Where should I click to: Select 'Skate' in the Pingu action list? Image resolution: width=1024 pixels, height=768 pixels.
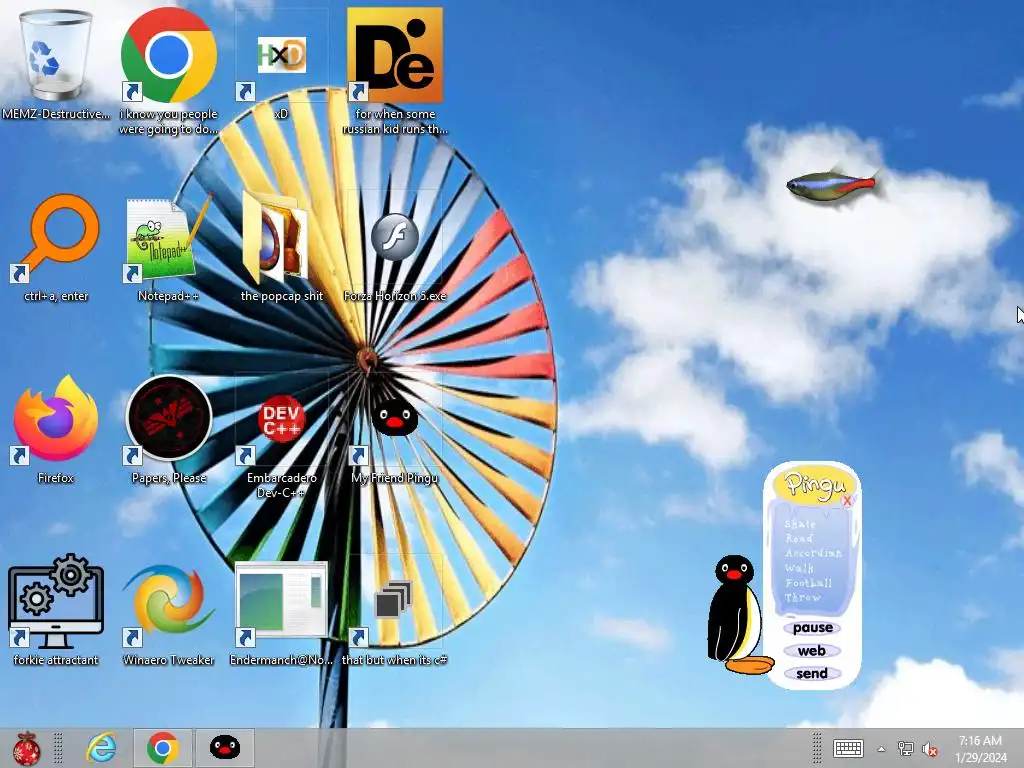[x=800, y=524]
